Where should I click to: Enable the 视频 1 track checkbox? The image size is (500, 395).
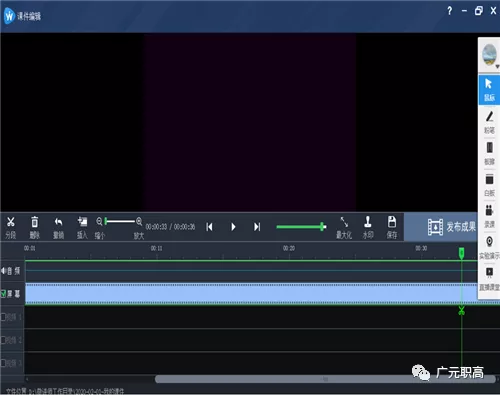(3, 317)
